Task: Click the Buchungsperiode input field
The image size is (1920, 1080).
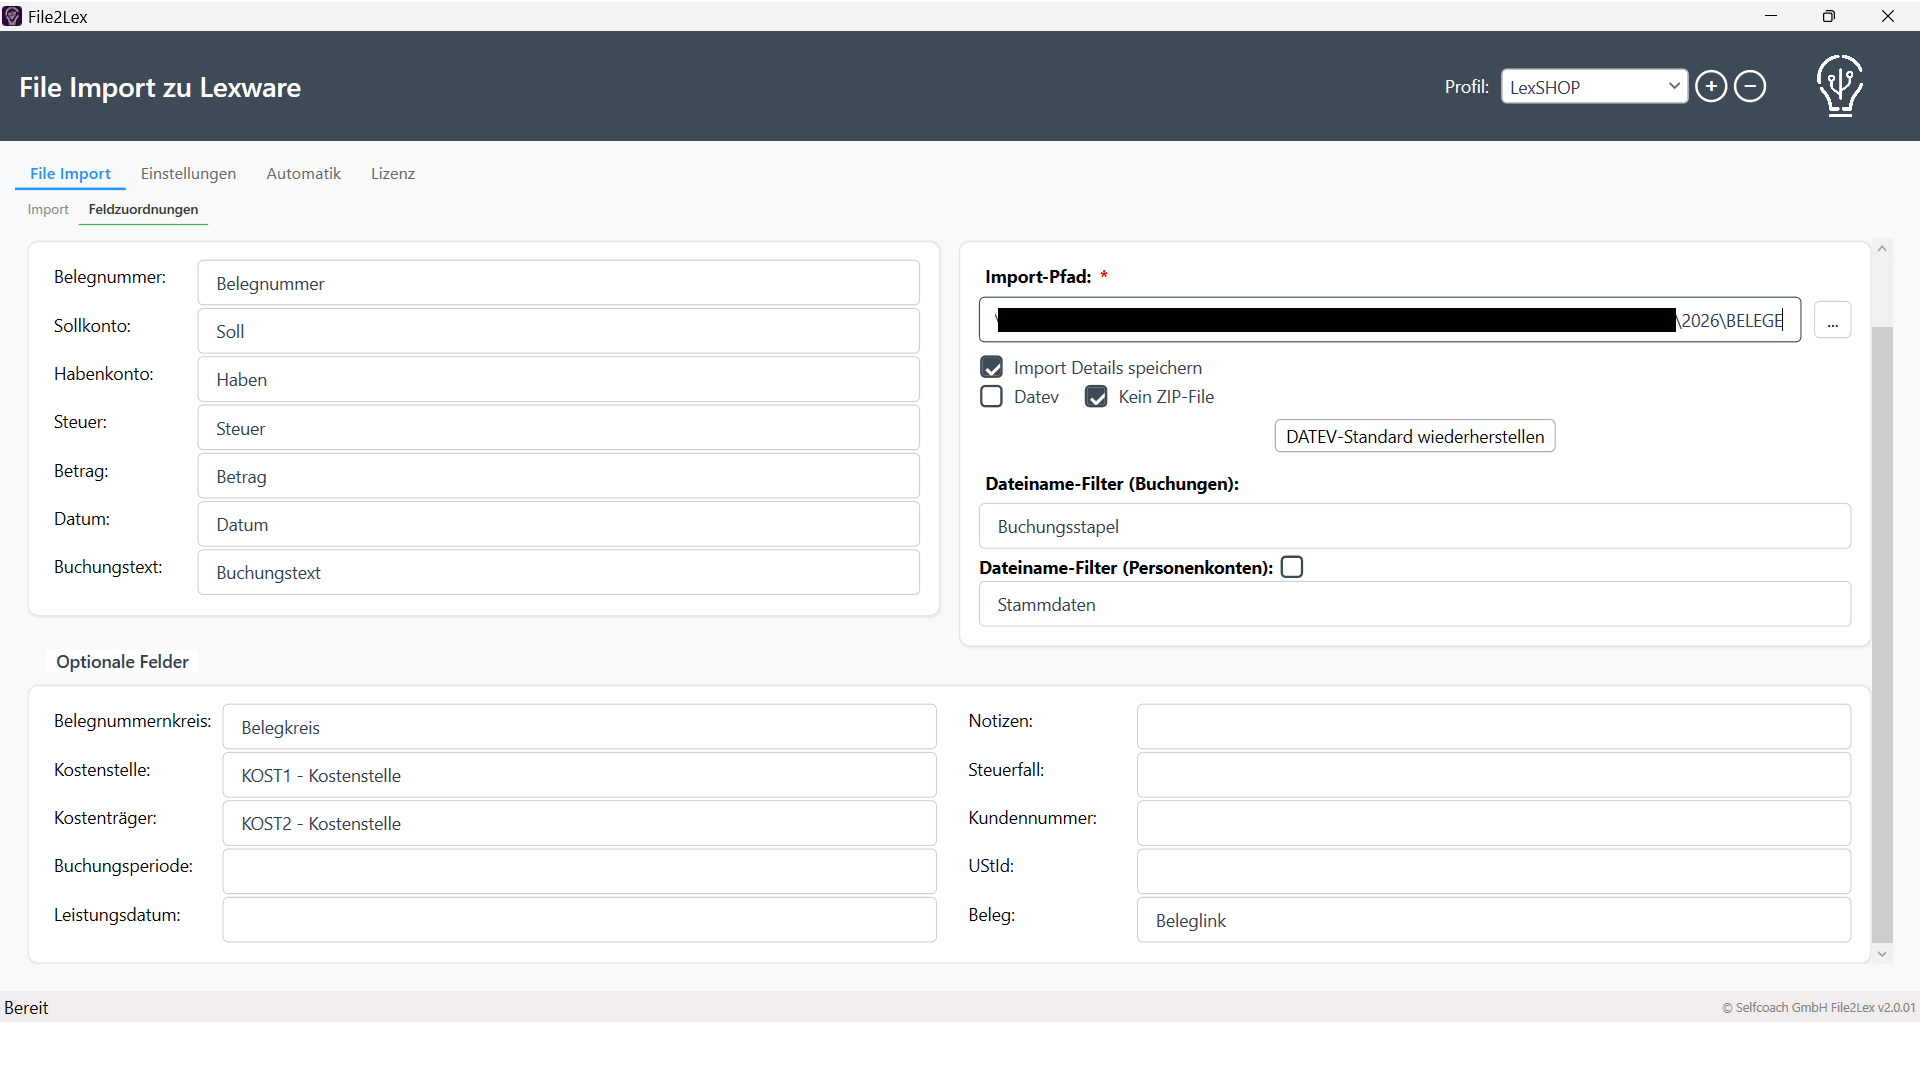Action: pyautogui.click(x=579, y=871)
